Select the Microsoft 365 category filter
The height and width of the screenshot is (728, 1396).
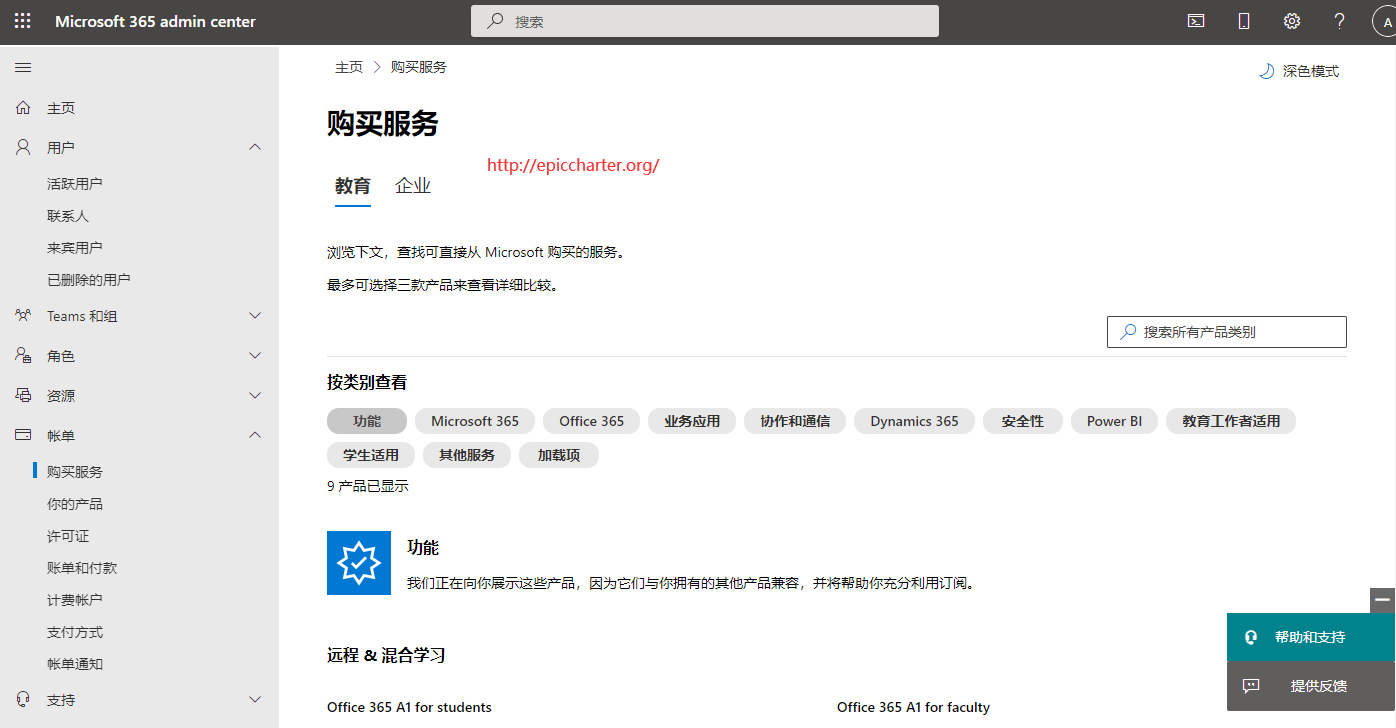(475, 421)
